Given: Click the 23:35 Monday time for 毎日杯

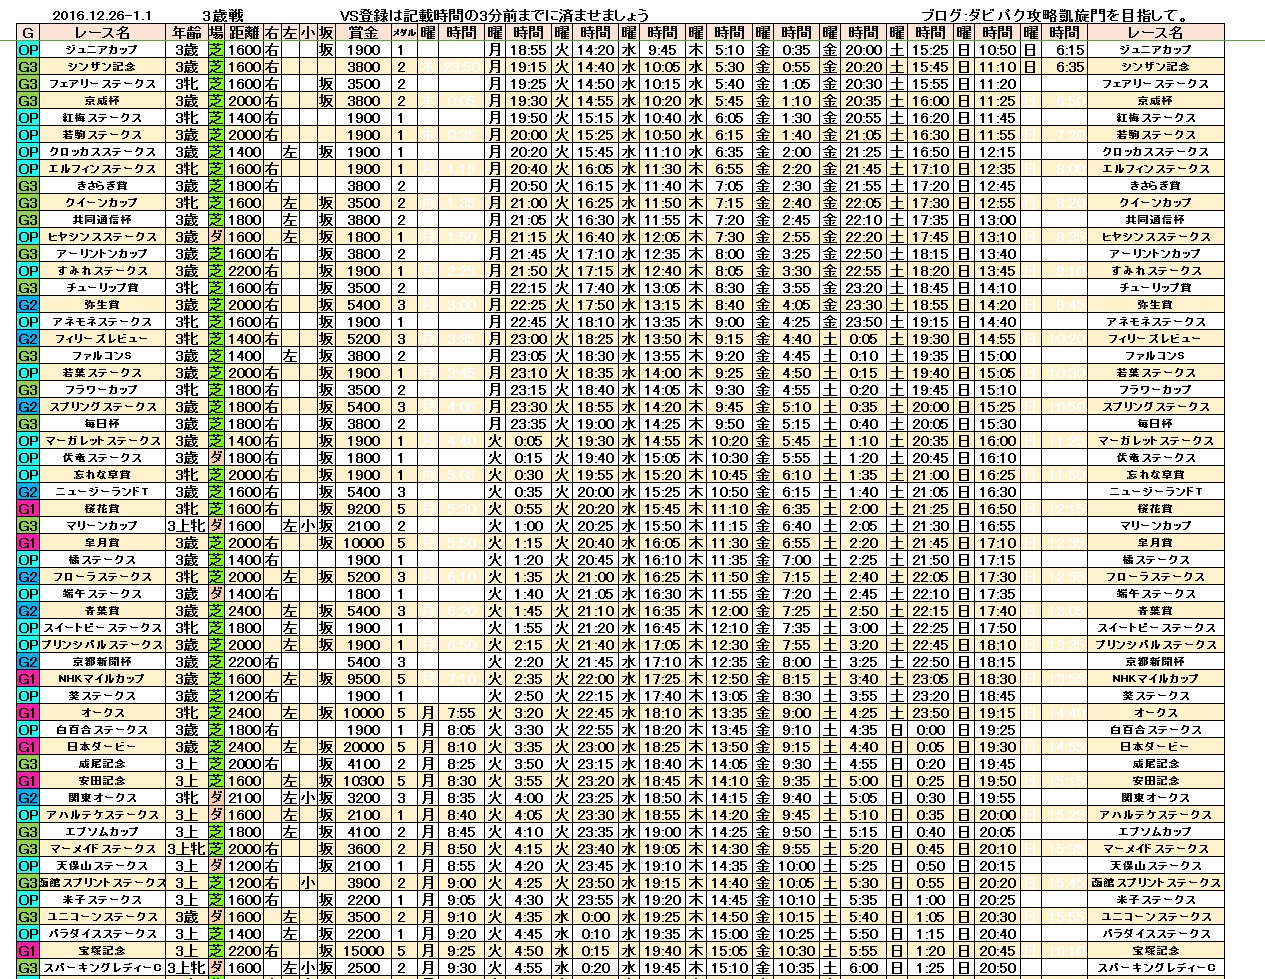Looking at the screenshot, I should (x=528, y=424).
